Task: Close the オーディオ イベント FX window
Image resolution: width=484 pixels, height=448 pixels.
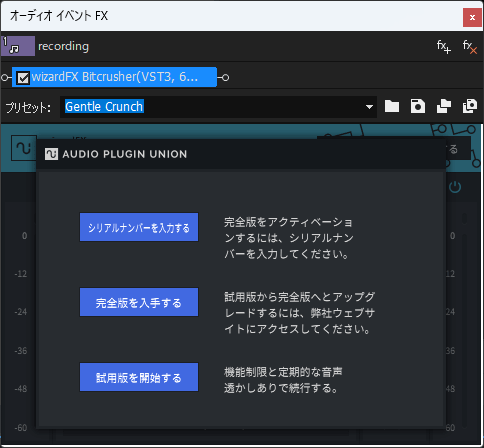Action: (x=472, y=17)
